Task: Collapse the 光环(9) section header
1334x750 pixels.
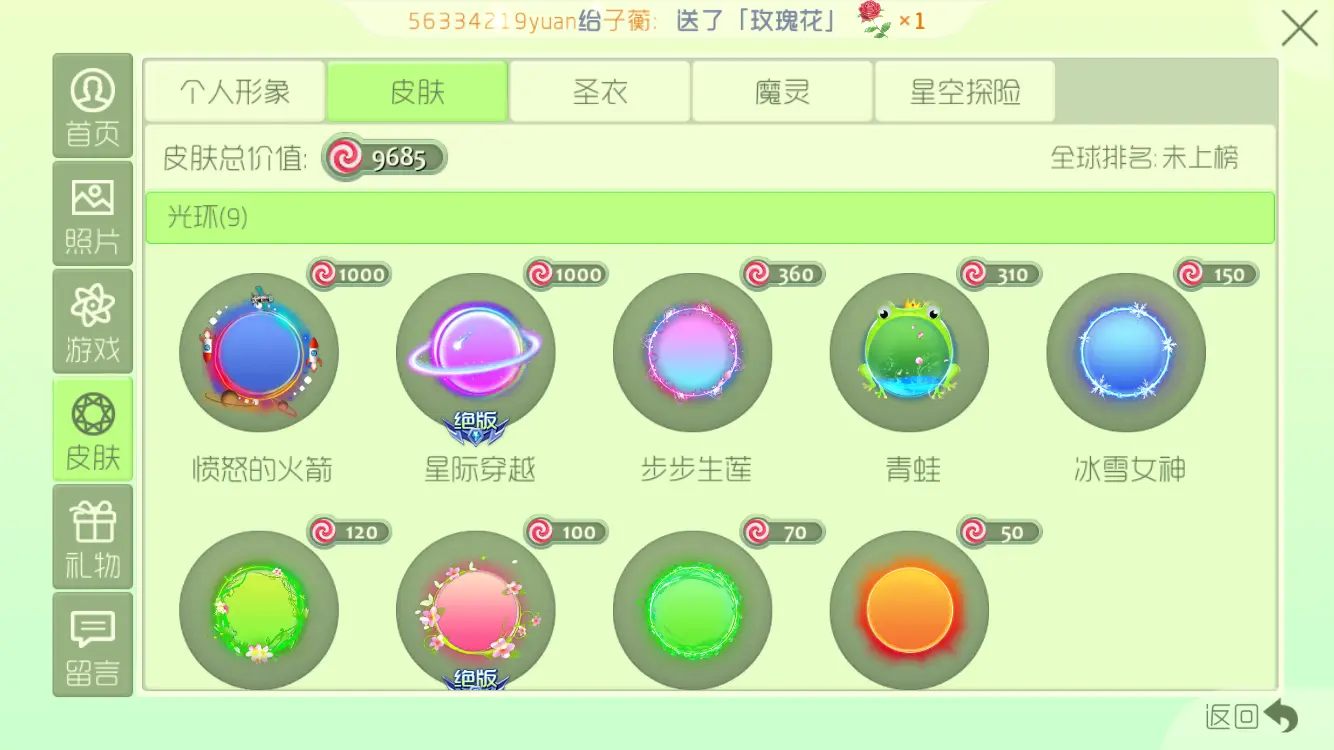Action: click(710, 218)
